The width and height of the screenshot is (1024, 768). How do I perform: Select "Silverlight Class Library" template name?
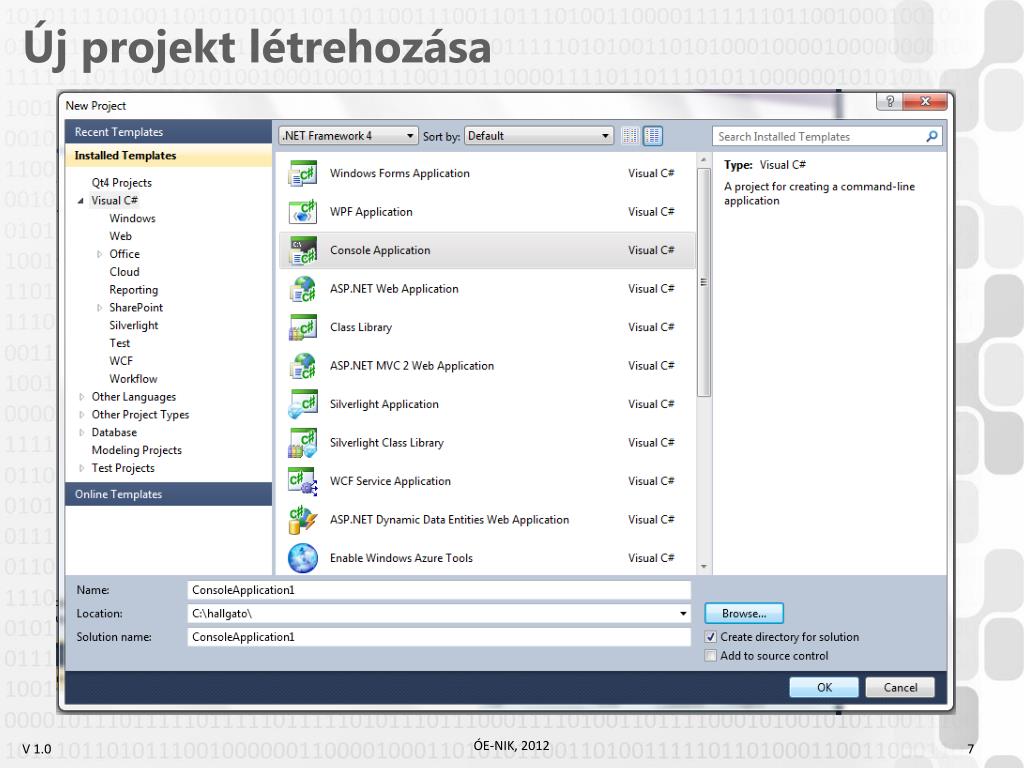point(387,443)
